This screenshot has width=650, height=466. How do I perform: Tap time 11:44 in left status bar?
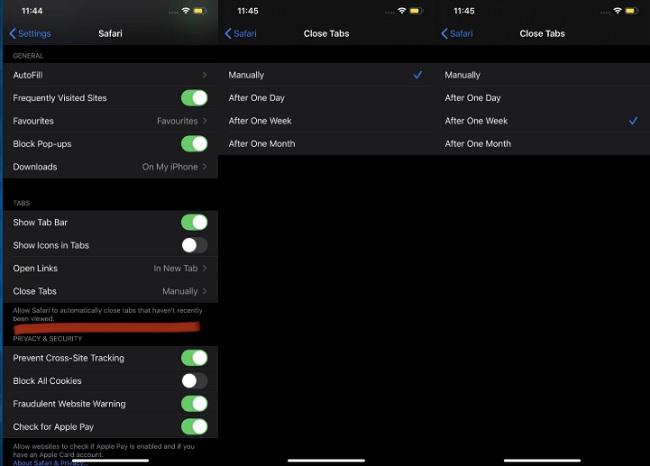[x=32, y=11]
